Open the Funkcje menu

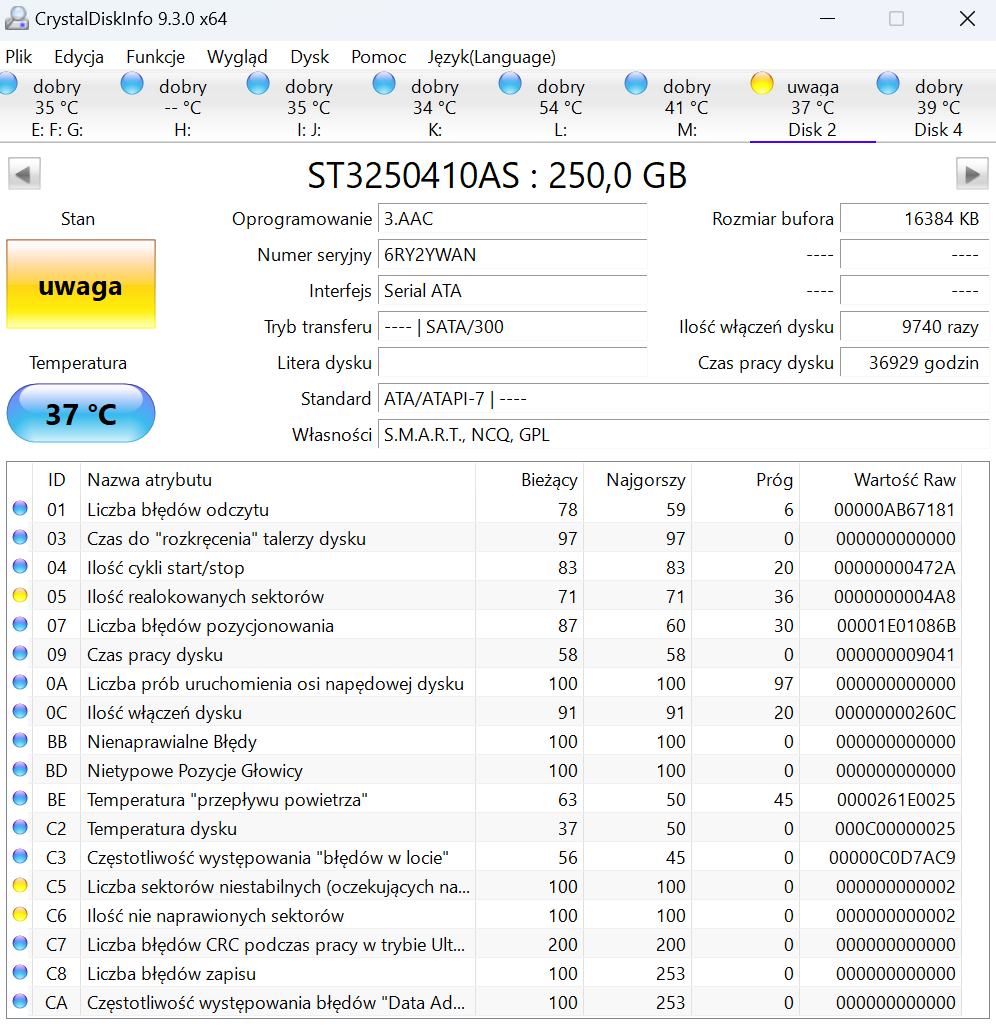155,57
